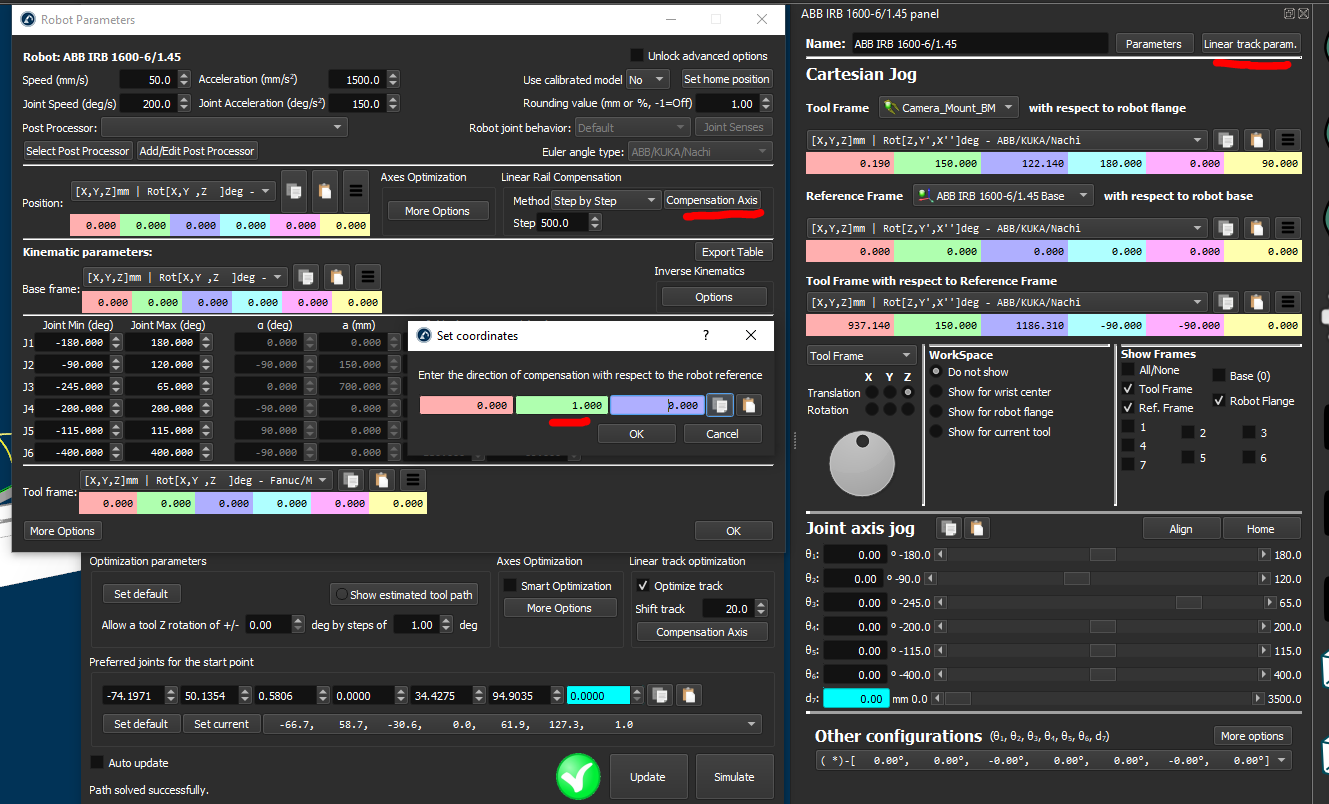Open the Linear track param. button
1329x804 pixels.
(x=1250, y=44)
